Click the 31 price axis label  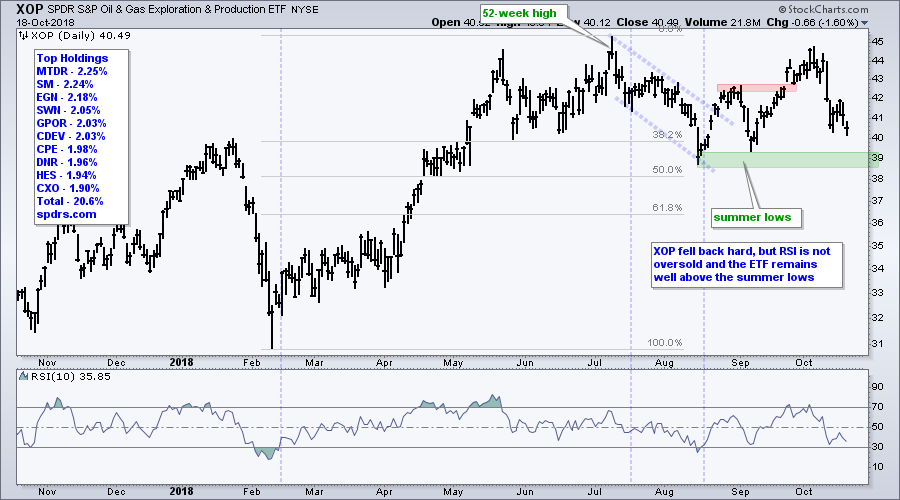(x=877, y=343)
